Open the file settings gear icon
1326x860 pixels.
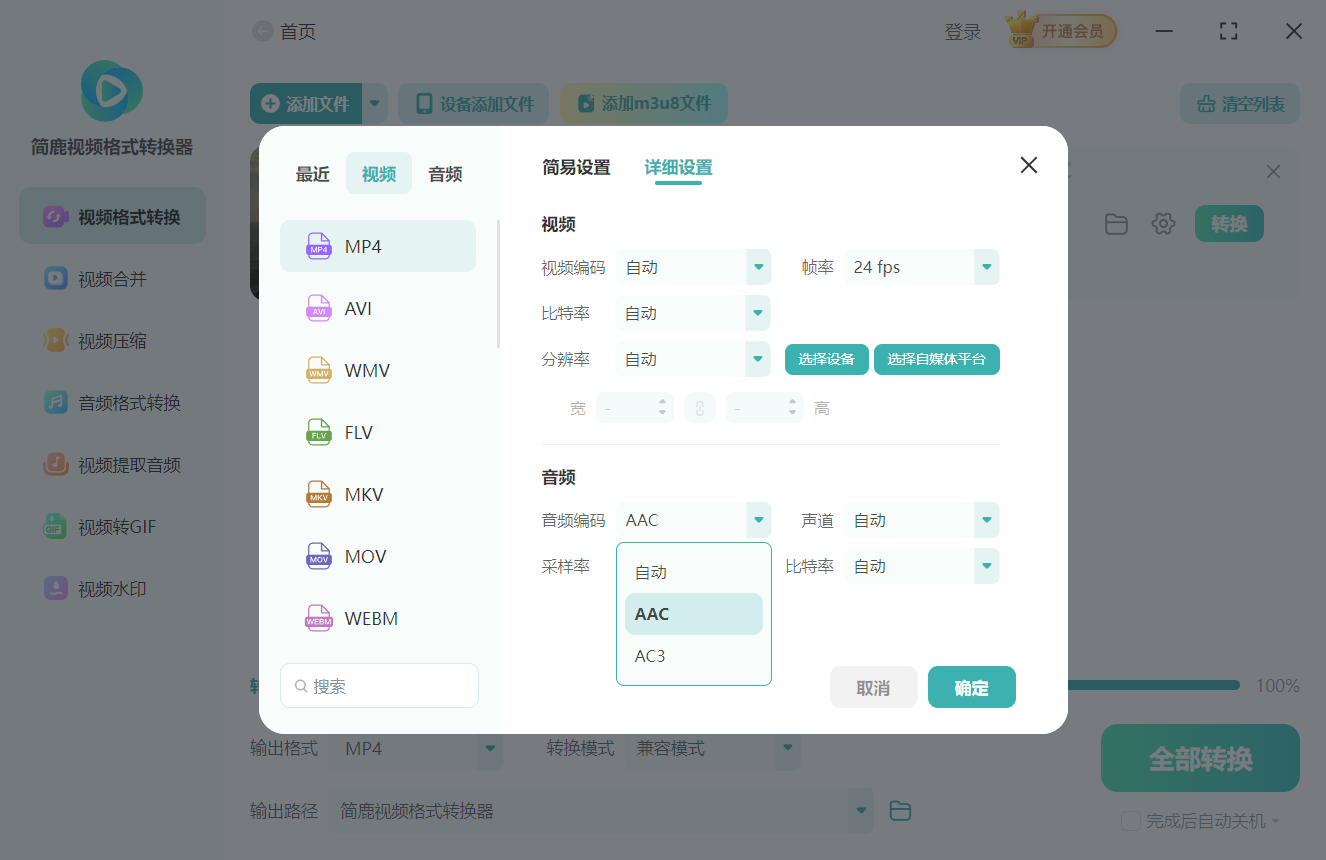click(x=1163, y=224)
